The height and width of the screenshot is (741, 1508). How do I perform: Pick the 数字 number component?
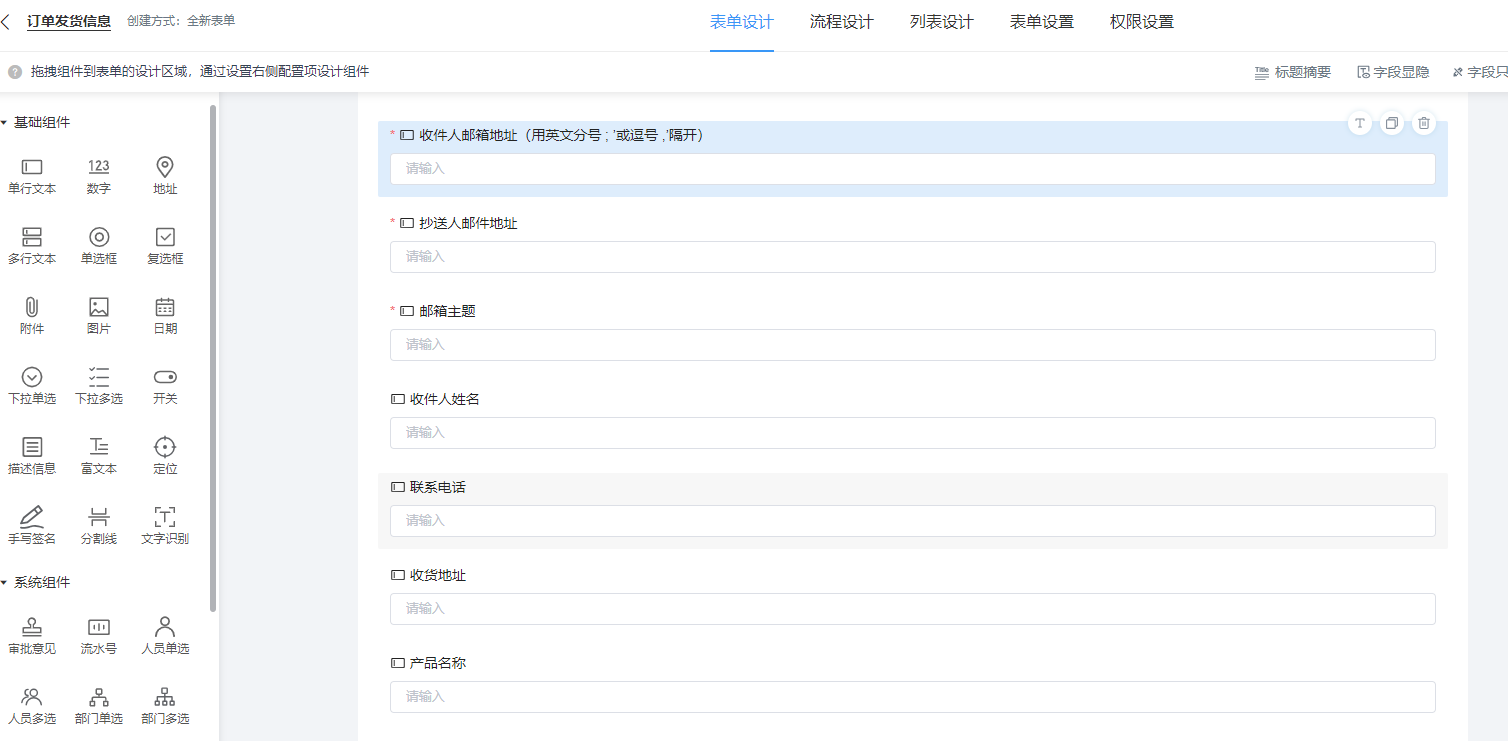[98, 168]
